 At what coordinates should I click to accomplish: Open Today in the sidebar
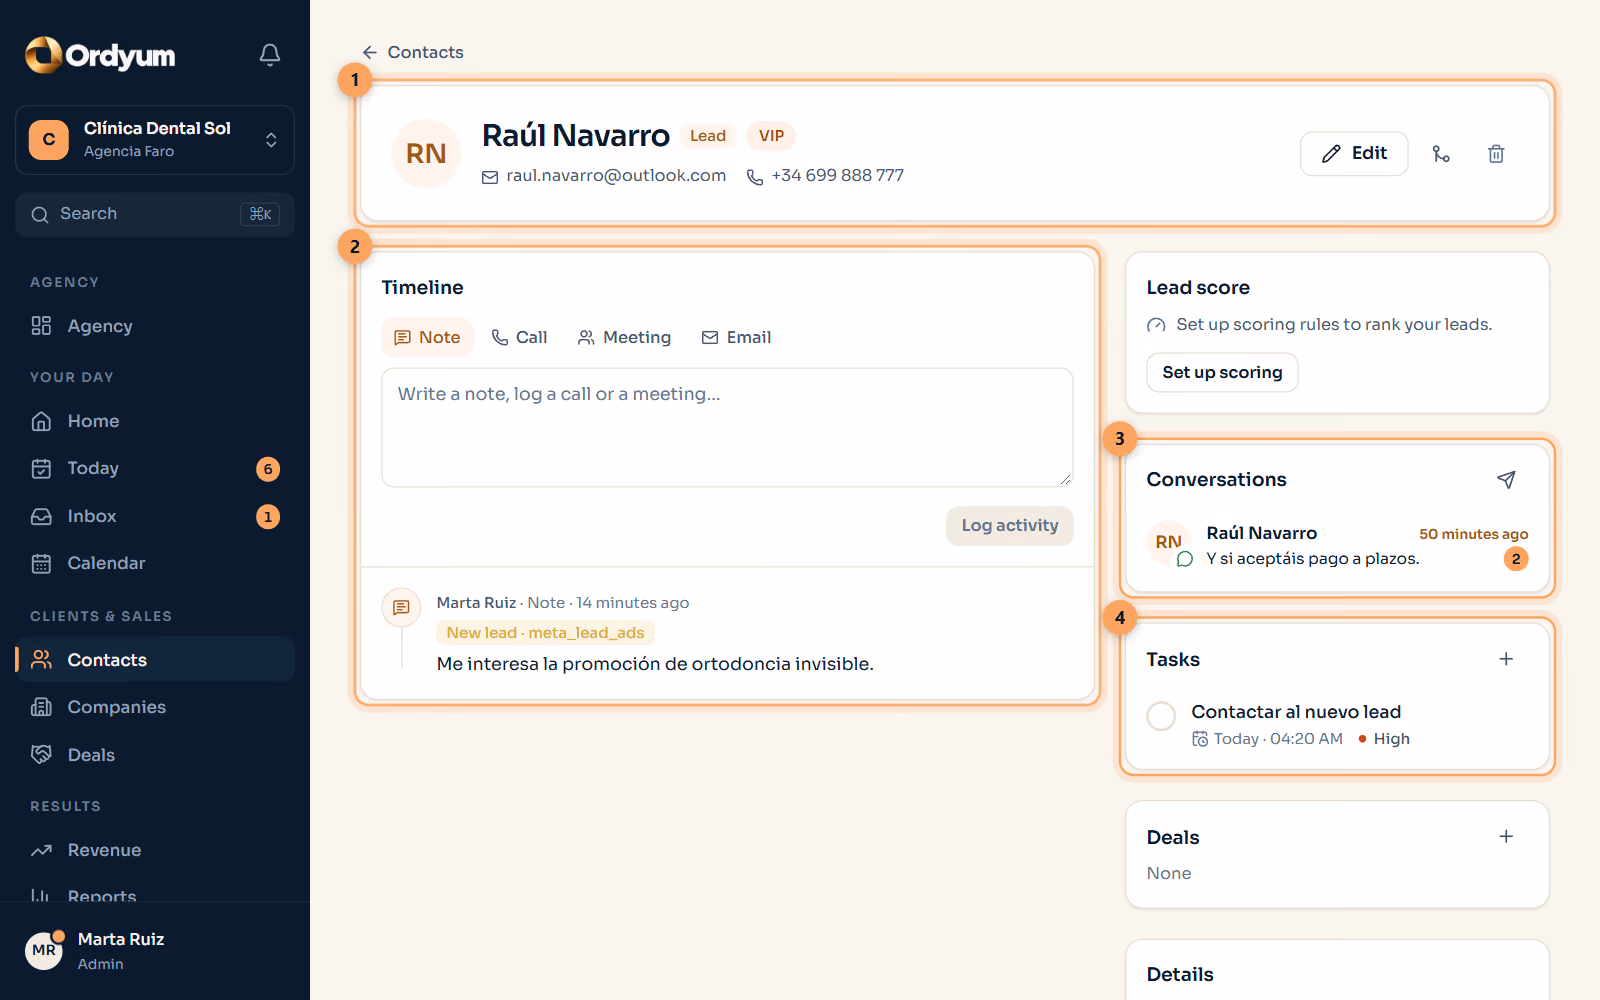click(x=155, y=469)
